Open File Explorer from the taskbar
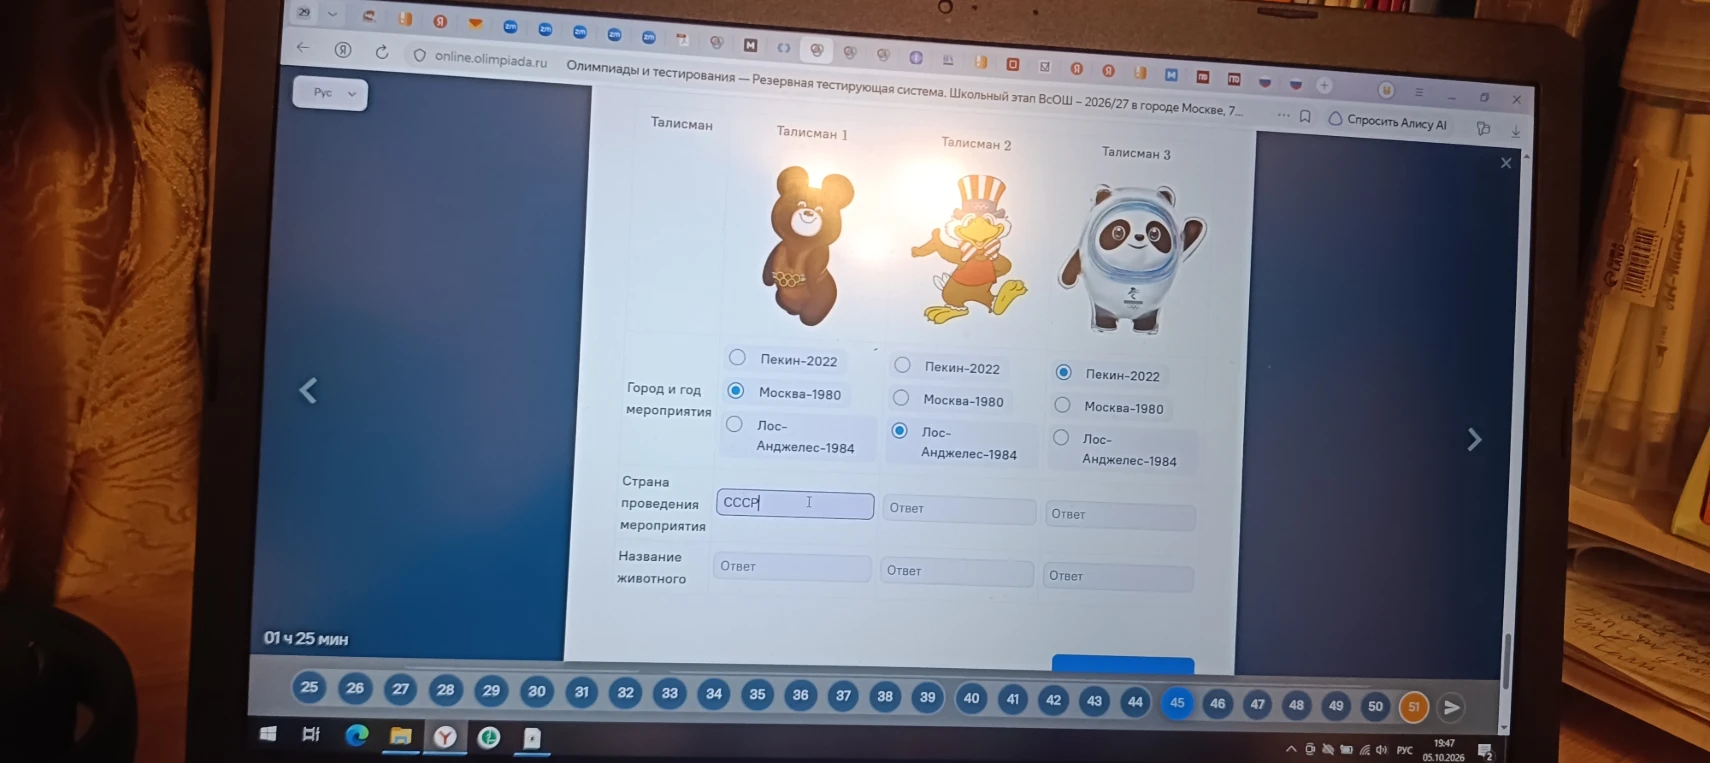The height and width of the screenshot is (763, 1710). (401, 736)
